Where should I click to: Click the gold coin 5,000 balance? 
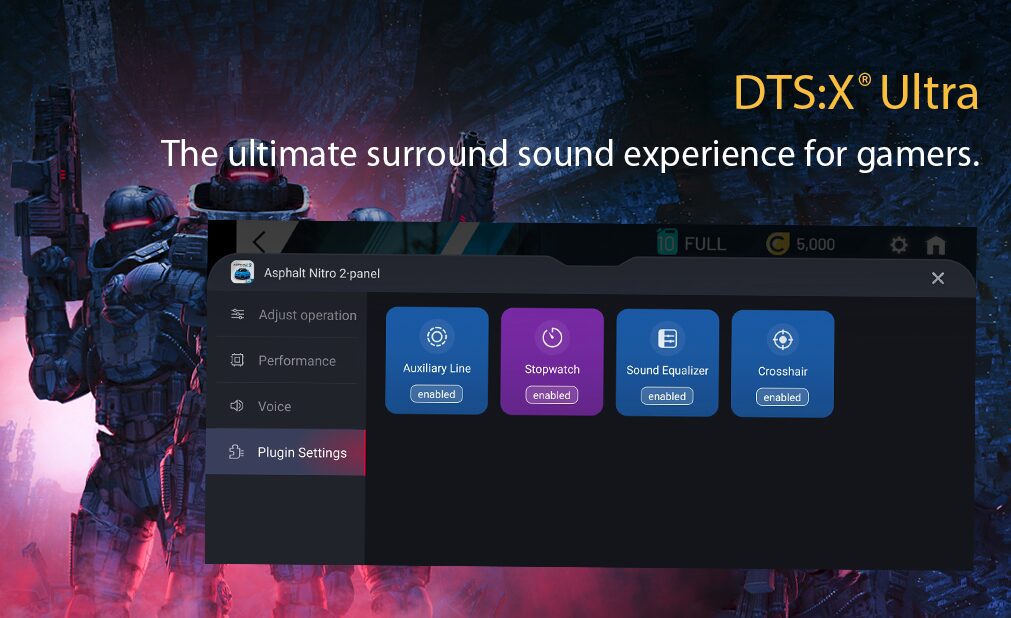click(x=800, y=244)
